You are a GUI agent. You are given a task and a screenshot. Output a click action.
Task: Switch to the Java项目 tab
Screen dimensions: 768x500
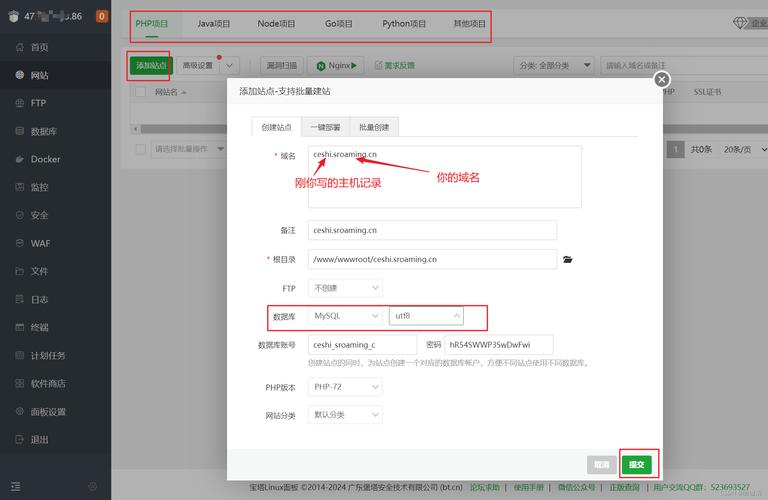coord(214,24)
